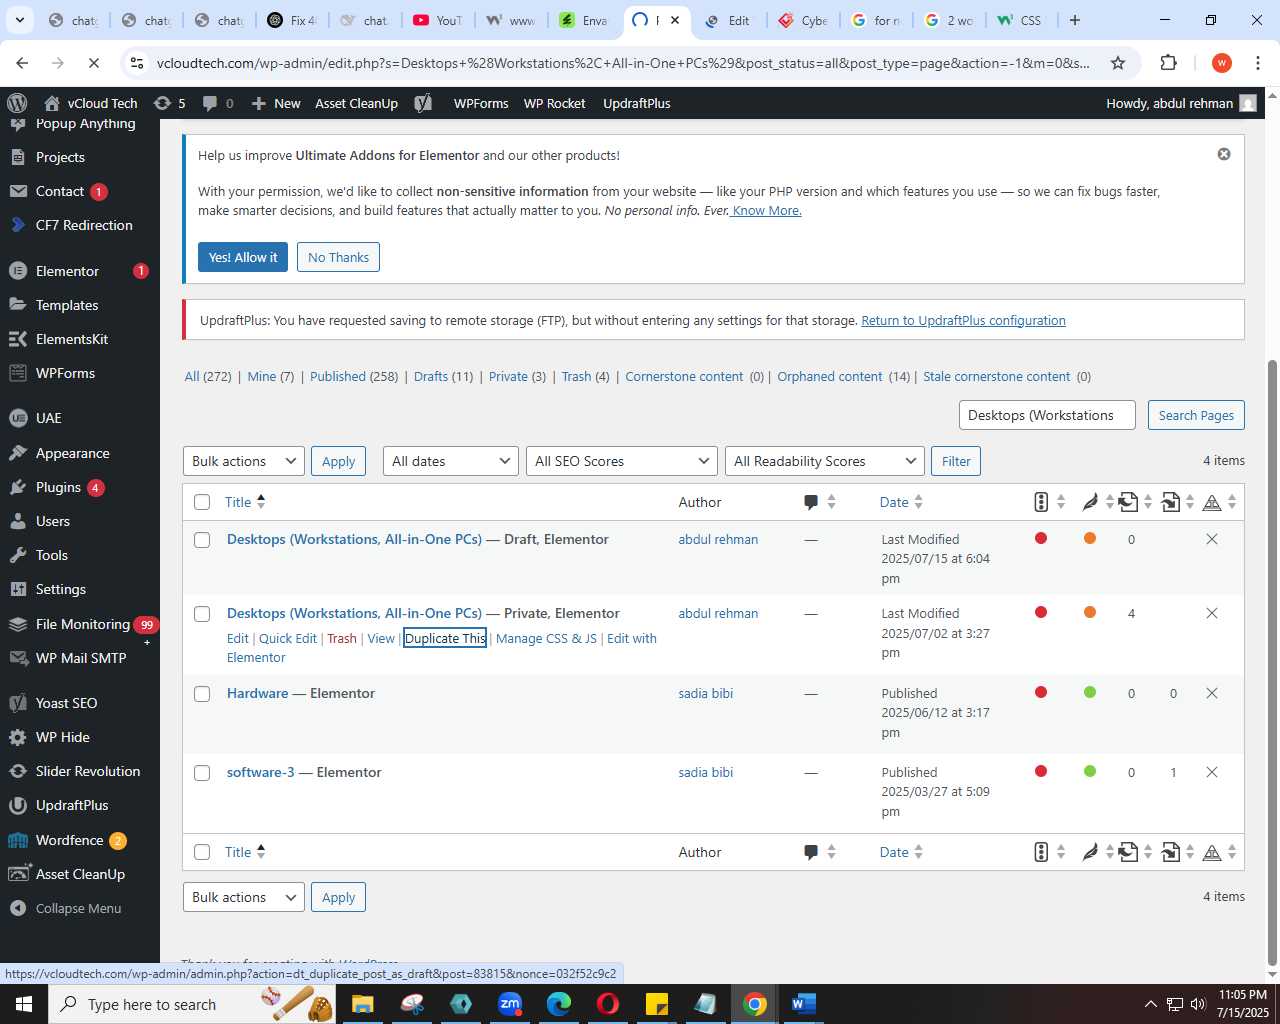Sort by the comments bubble column header icon
The height and width of the screenshot is (1024, 1280).
point(811,502)
